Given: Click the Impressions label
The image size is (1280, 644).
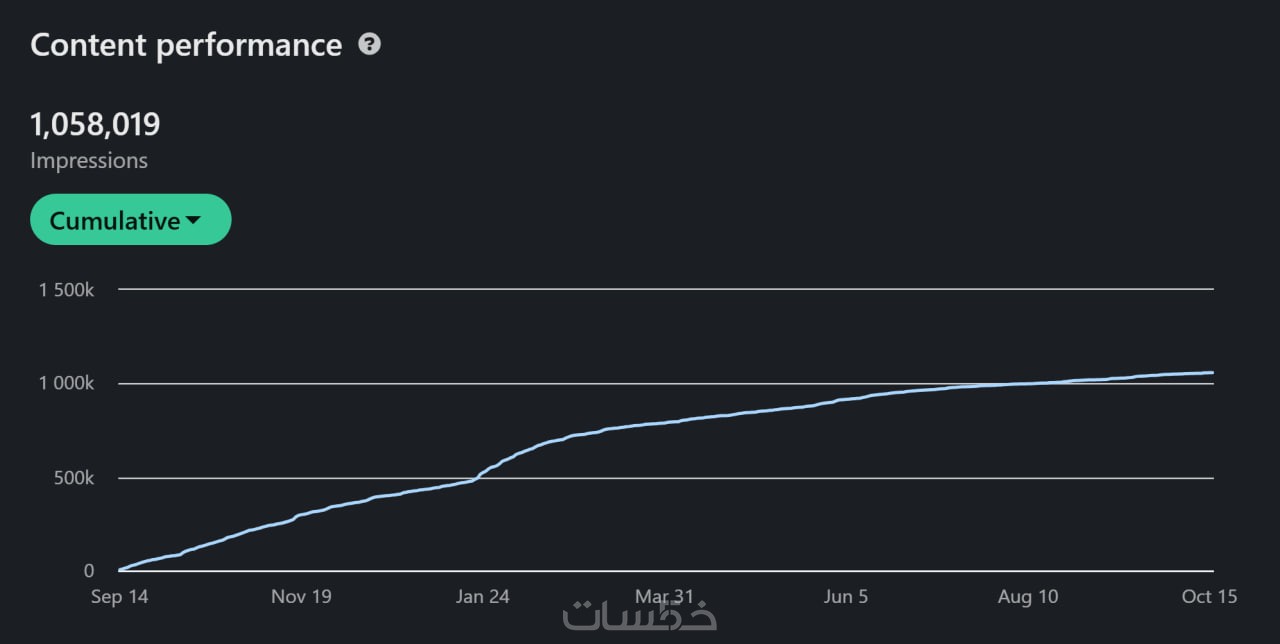Looking at the screenshot, I should tap(89, 160).
